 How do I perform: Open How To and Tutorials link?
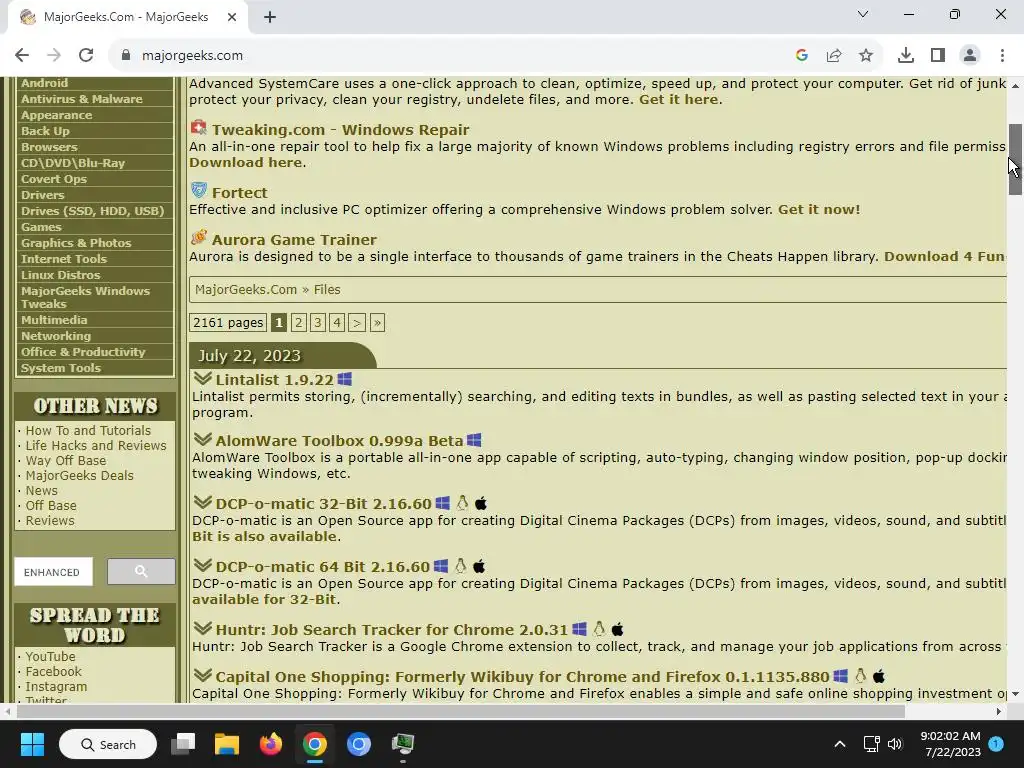88,430
